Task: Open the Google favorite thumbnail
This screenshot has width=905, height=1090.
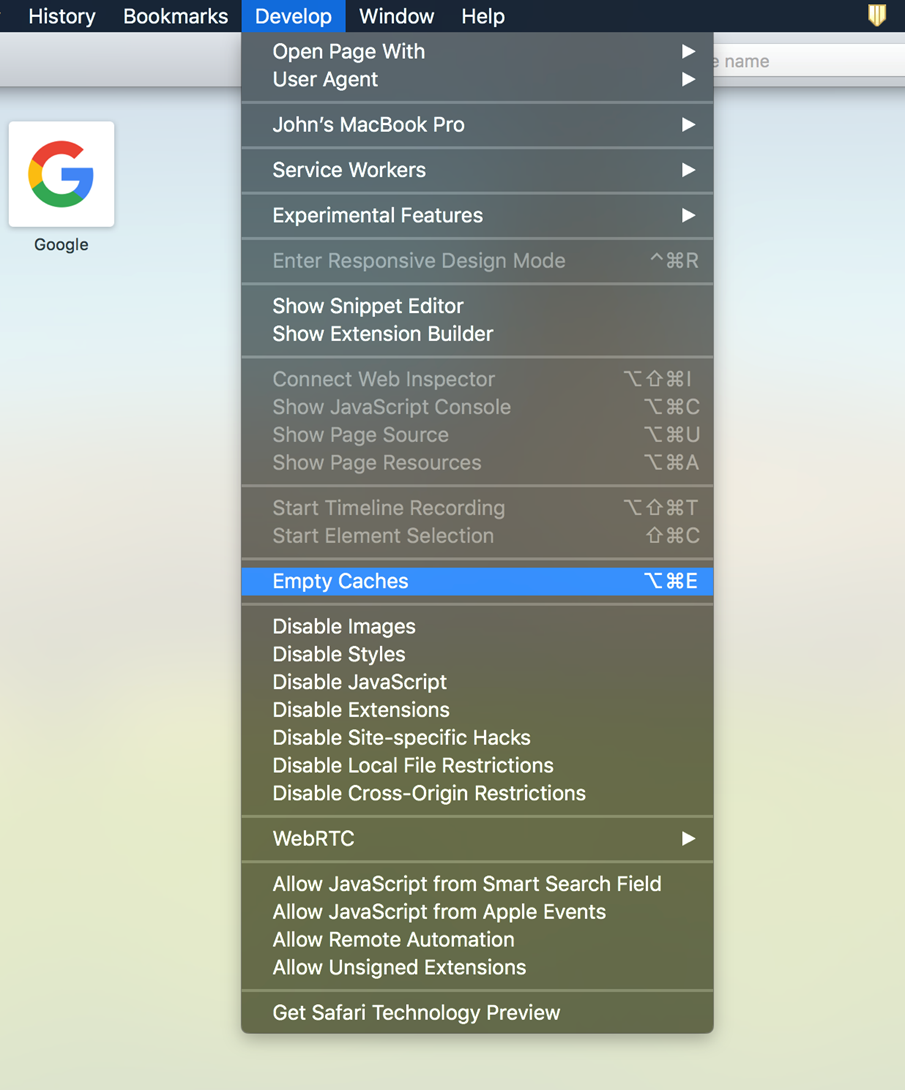Action: coord(61,174)
